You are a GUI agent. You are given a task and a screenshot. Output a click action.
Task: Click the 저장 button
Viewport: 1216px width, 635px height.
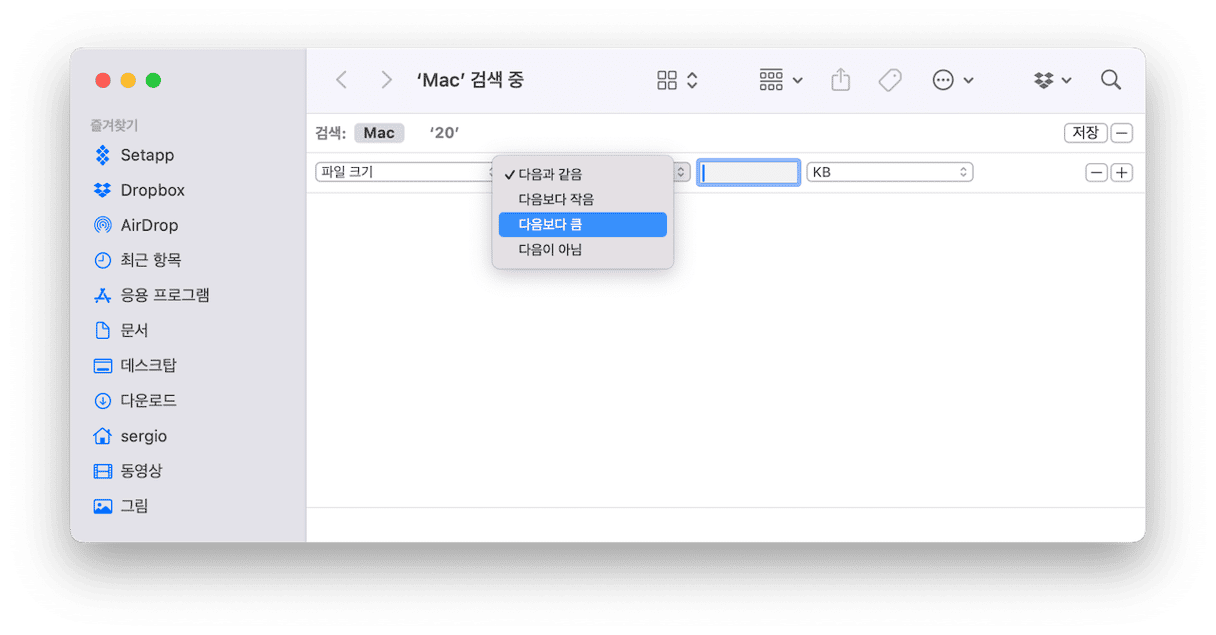(x=1085, y=132)
